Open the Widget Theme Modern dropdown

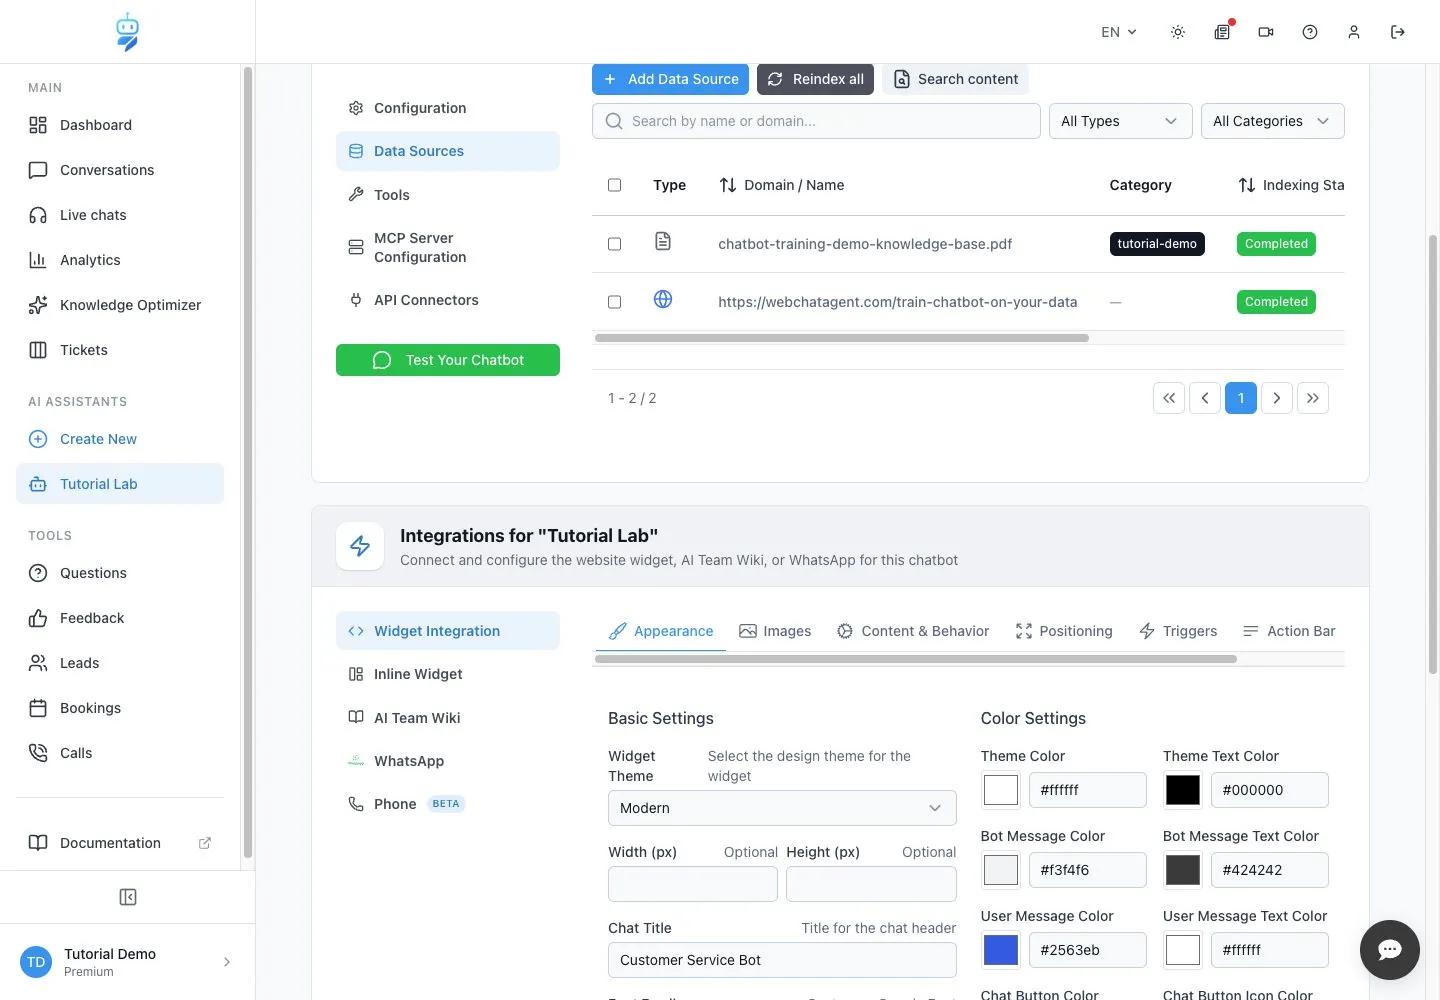[782, 808]
